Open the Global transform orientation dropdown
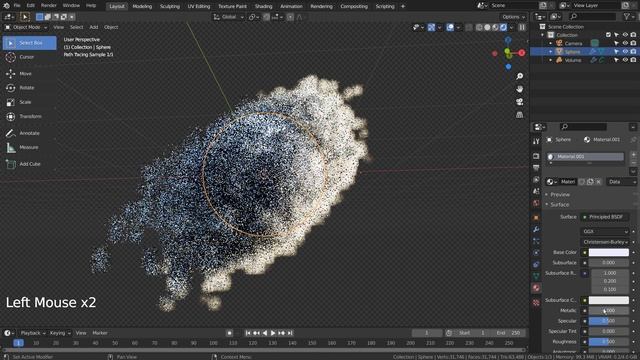 (228, 17)
